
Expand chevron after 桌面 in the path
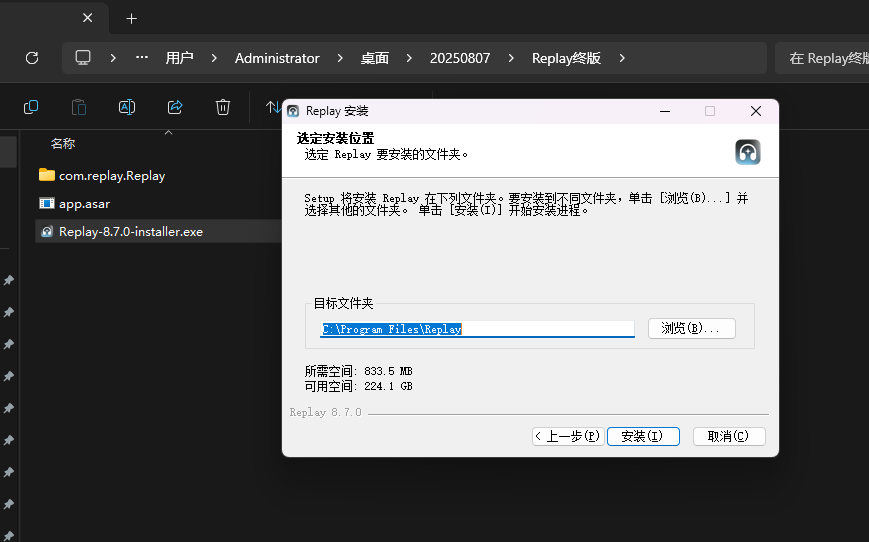409,58
